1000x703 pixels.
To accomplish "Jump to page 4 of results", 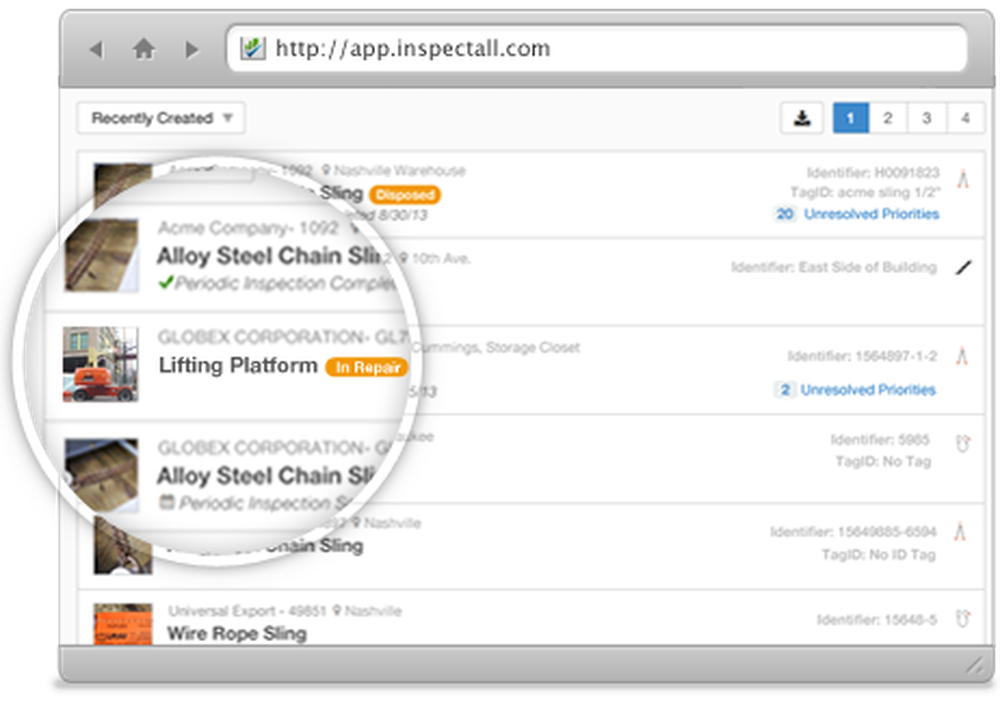I will coord(965,118).
